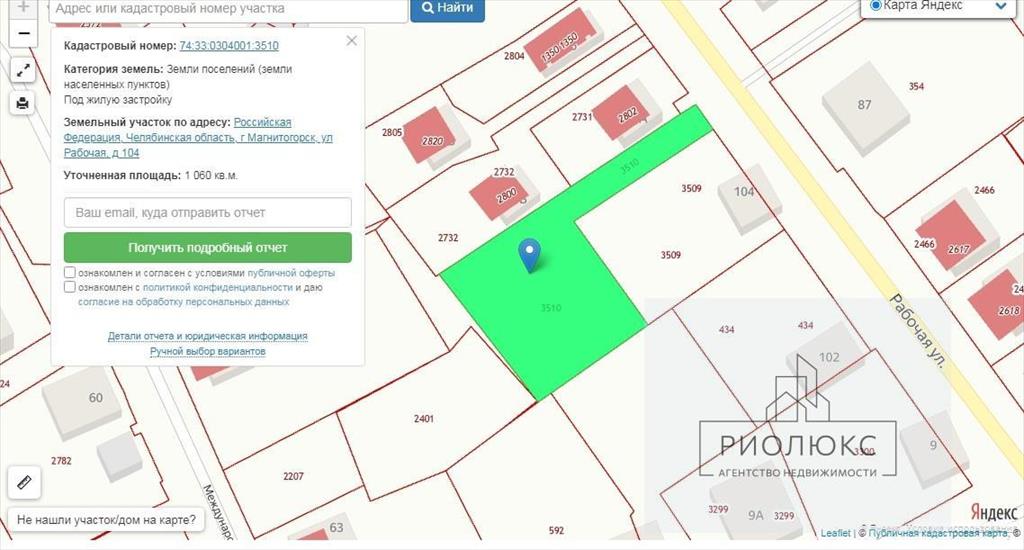Click the address search input field
Screen dimensions: 1024x550
pyautogui.click(x=228, y=10)
